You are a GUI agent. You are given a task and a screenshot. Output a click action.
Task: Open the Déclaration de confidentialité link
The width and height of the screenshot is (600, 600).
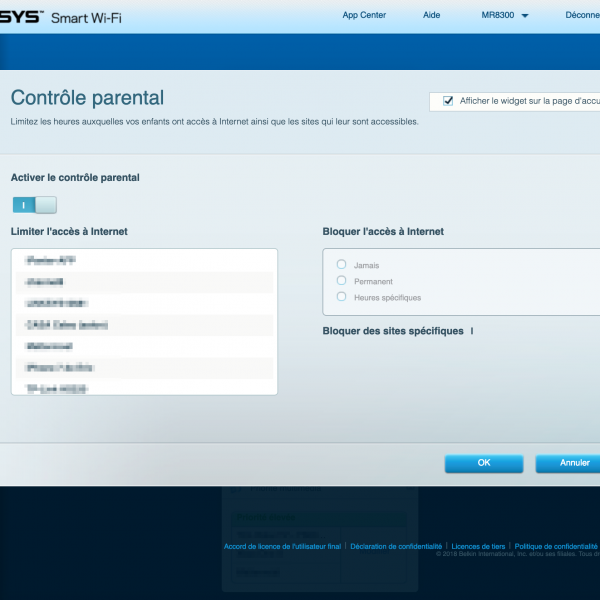coord(396,547)
